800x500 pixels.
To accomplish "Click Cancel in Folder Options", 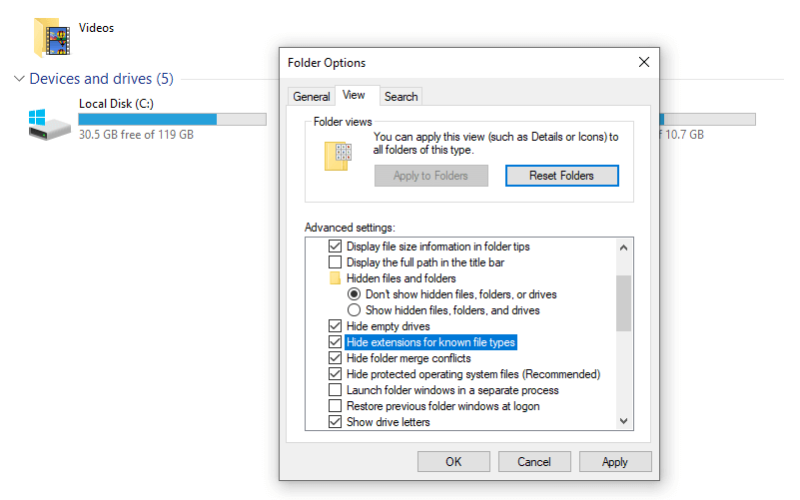I will [534, 462].
